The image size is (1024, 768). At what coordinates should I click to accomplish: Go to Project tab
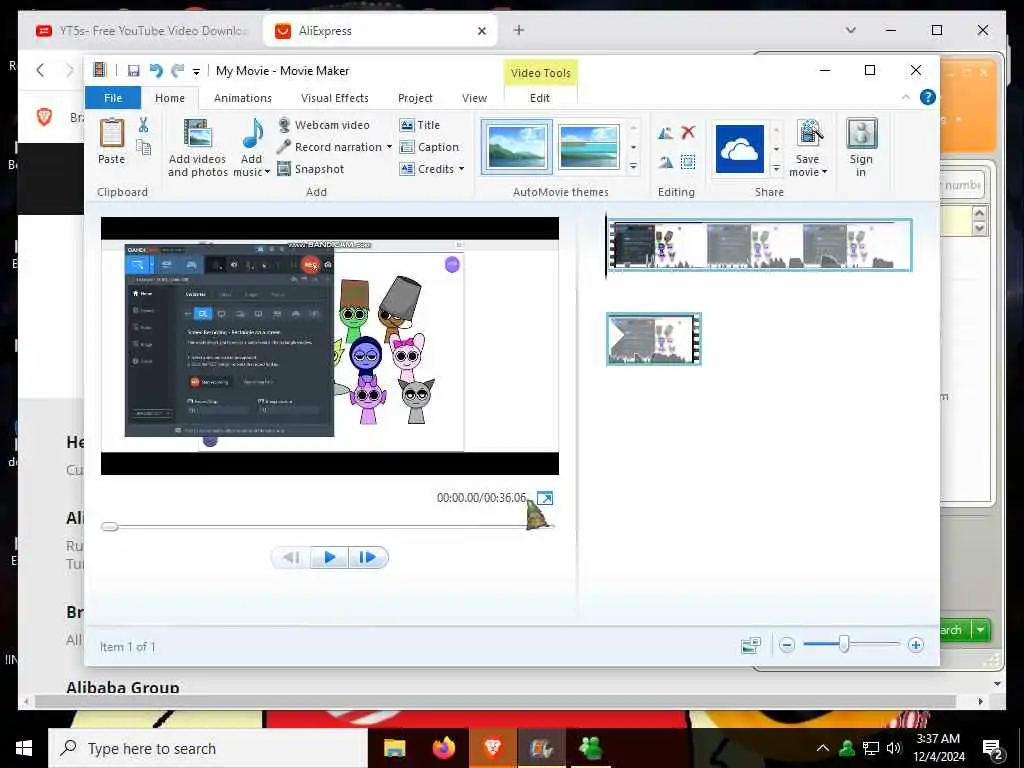click(x=415, y=98)
